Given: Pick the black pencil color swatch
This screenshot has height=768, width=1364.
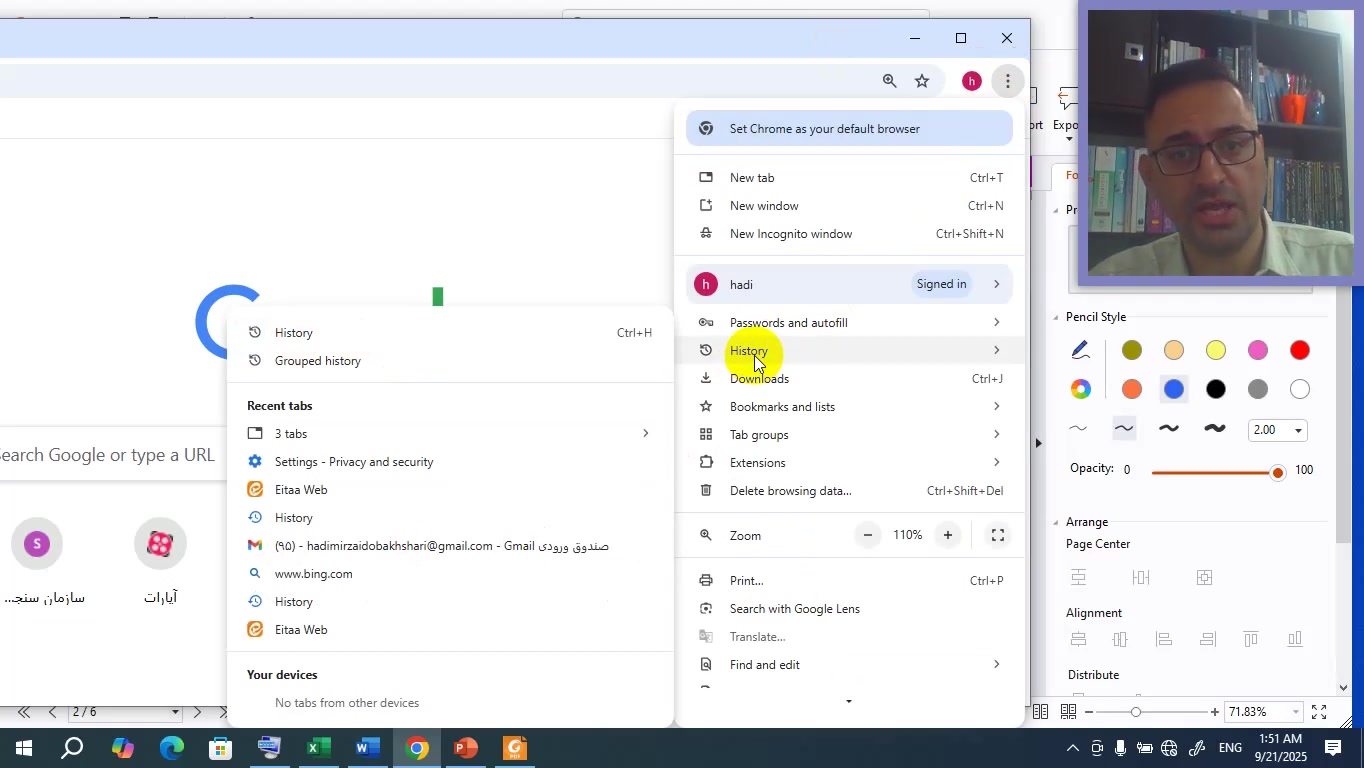Looking at the screenshot, I should pos(1215,389).
